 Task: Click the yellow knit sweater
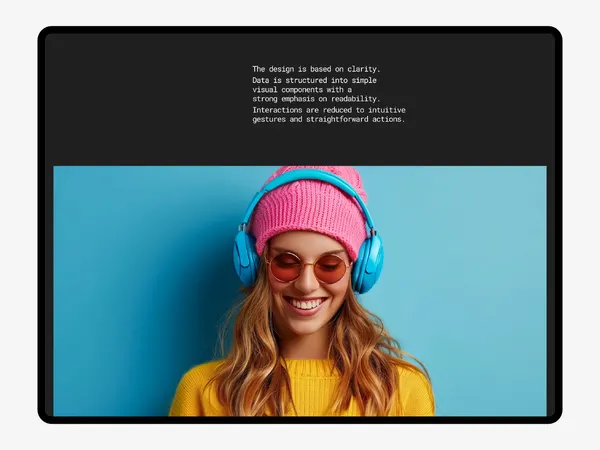coord(306,390)
